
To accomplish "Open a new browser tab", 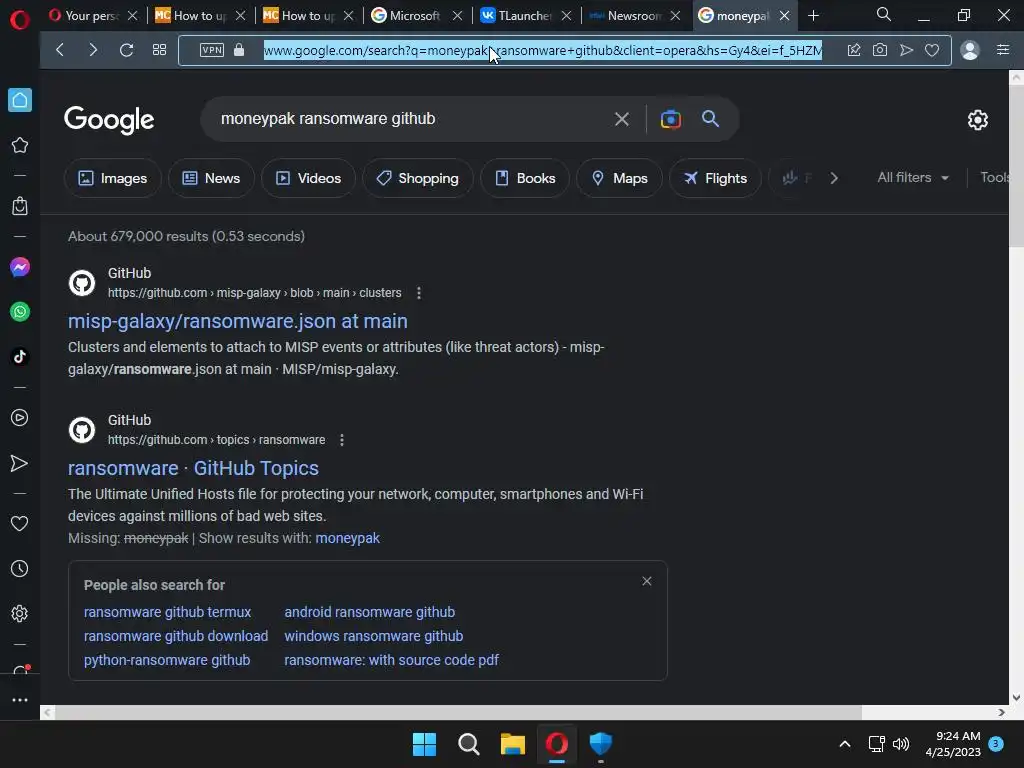I will coord(813,16).
